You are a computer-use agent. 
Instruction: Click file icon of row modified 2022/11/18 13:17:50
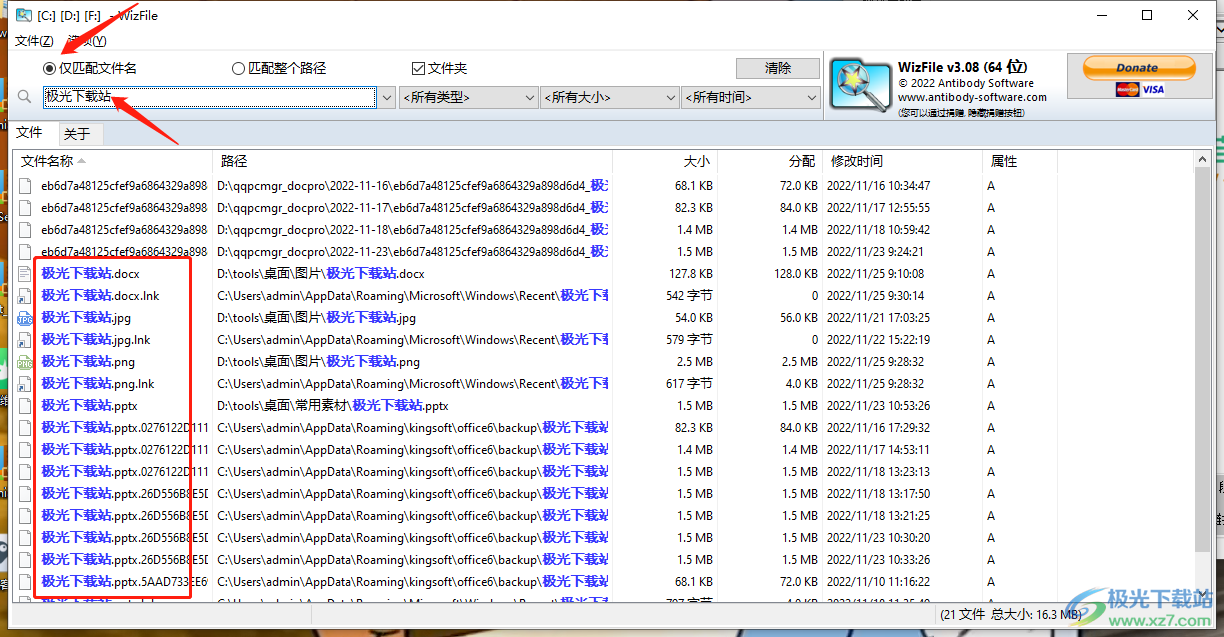(26, 494)
